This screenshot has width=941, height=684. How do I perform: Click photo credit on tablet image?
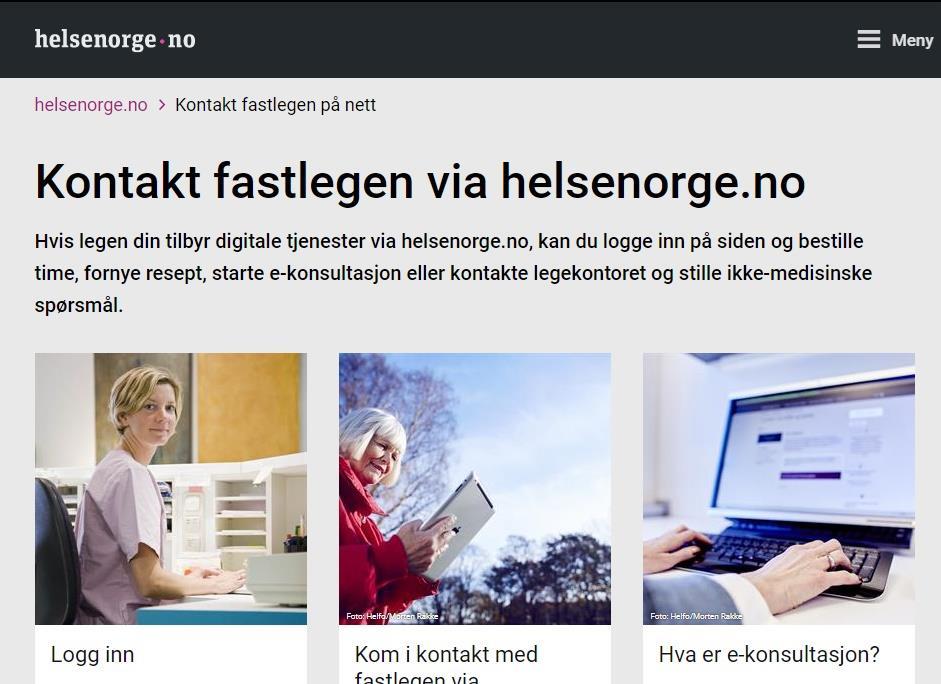tap(392, 616)
